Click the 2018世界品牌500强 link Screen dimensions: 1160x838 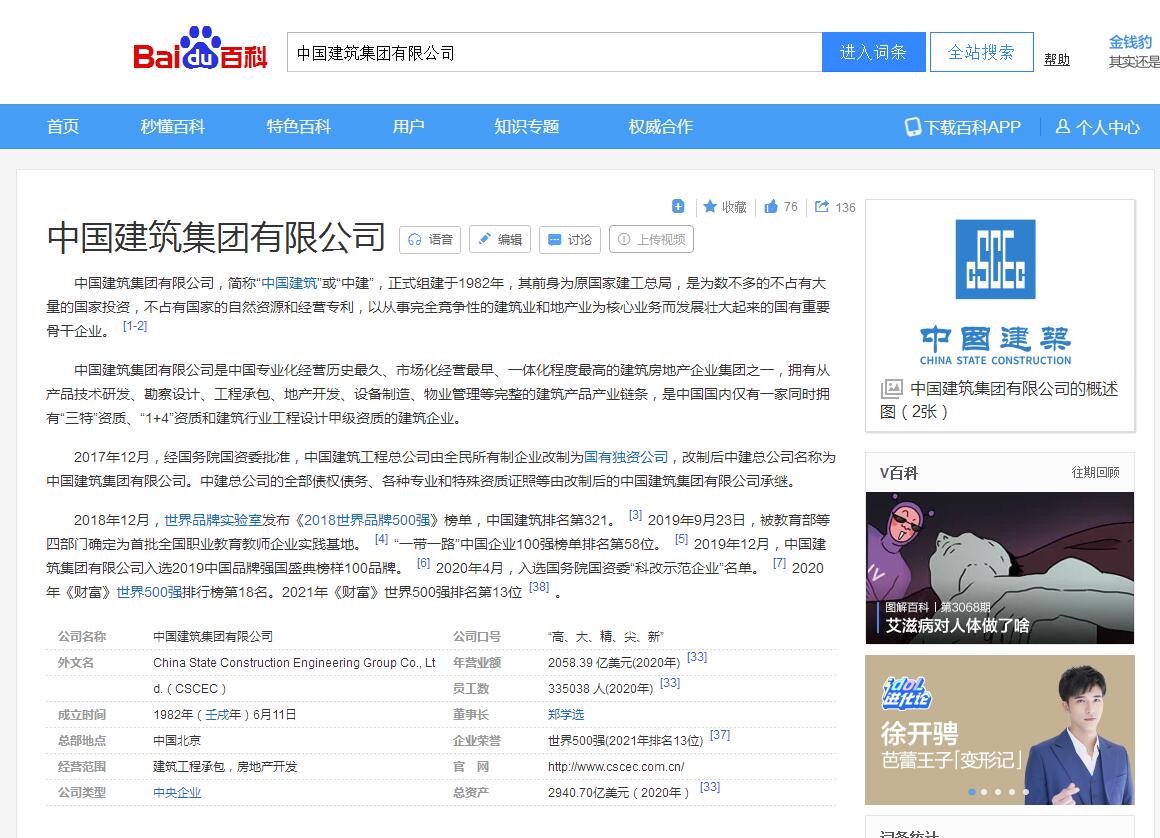coord(367,520)
